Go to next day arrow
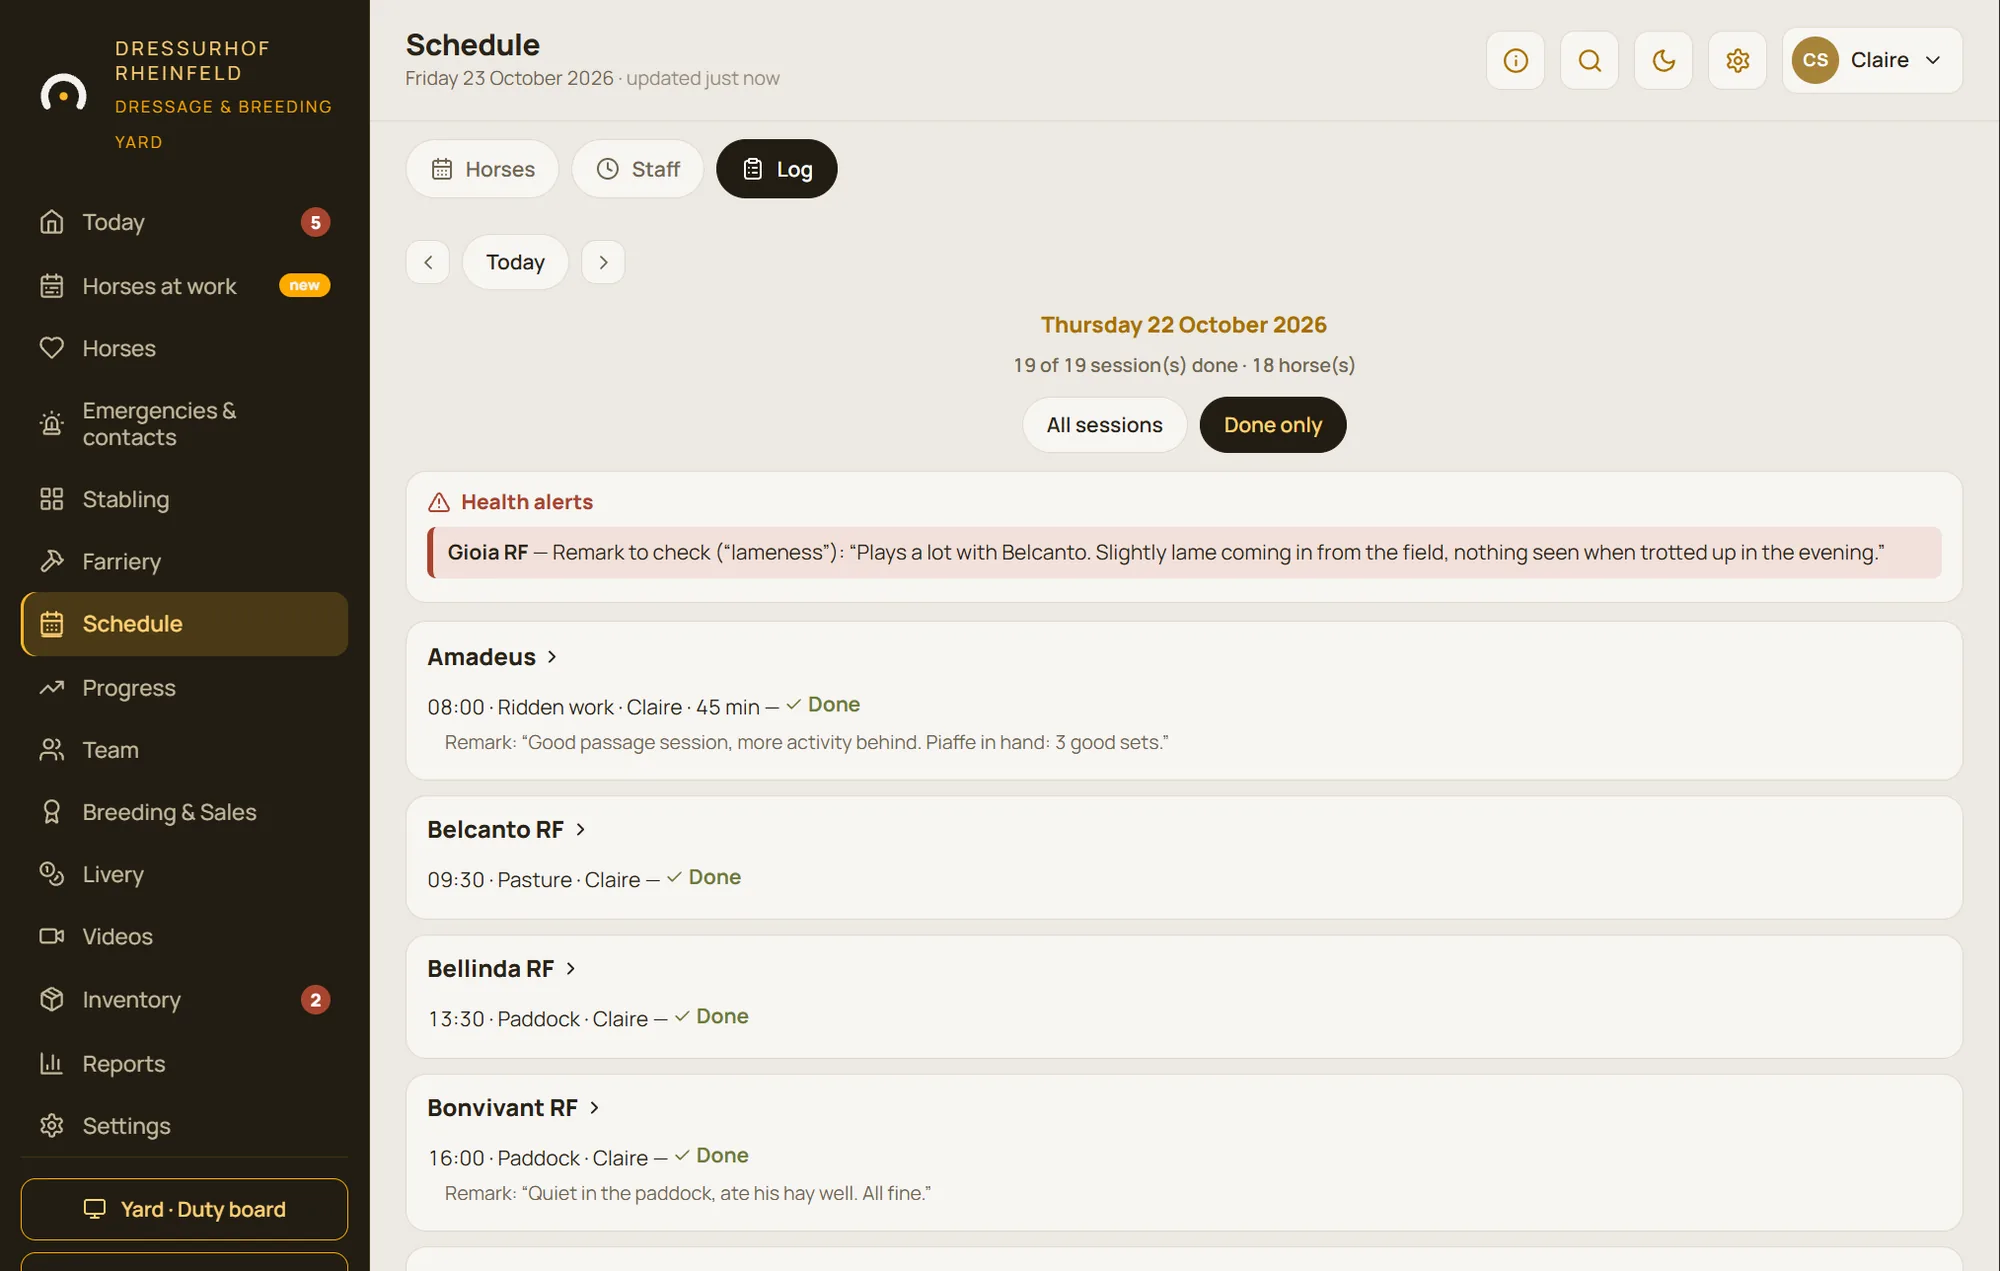The width and height of the screenshot is (2000, 1271). point(603,262)
